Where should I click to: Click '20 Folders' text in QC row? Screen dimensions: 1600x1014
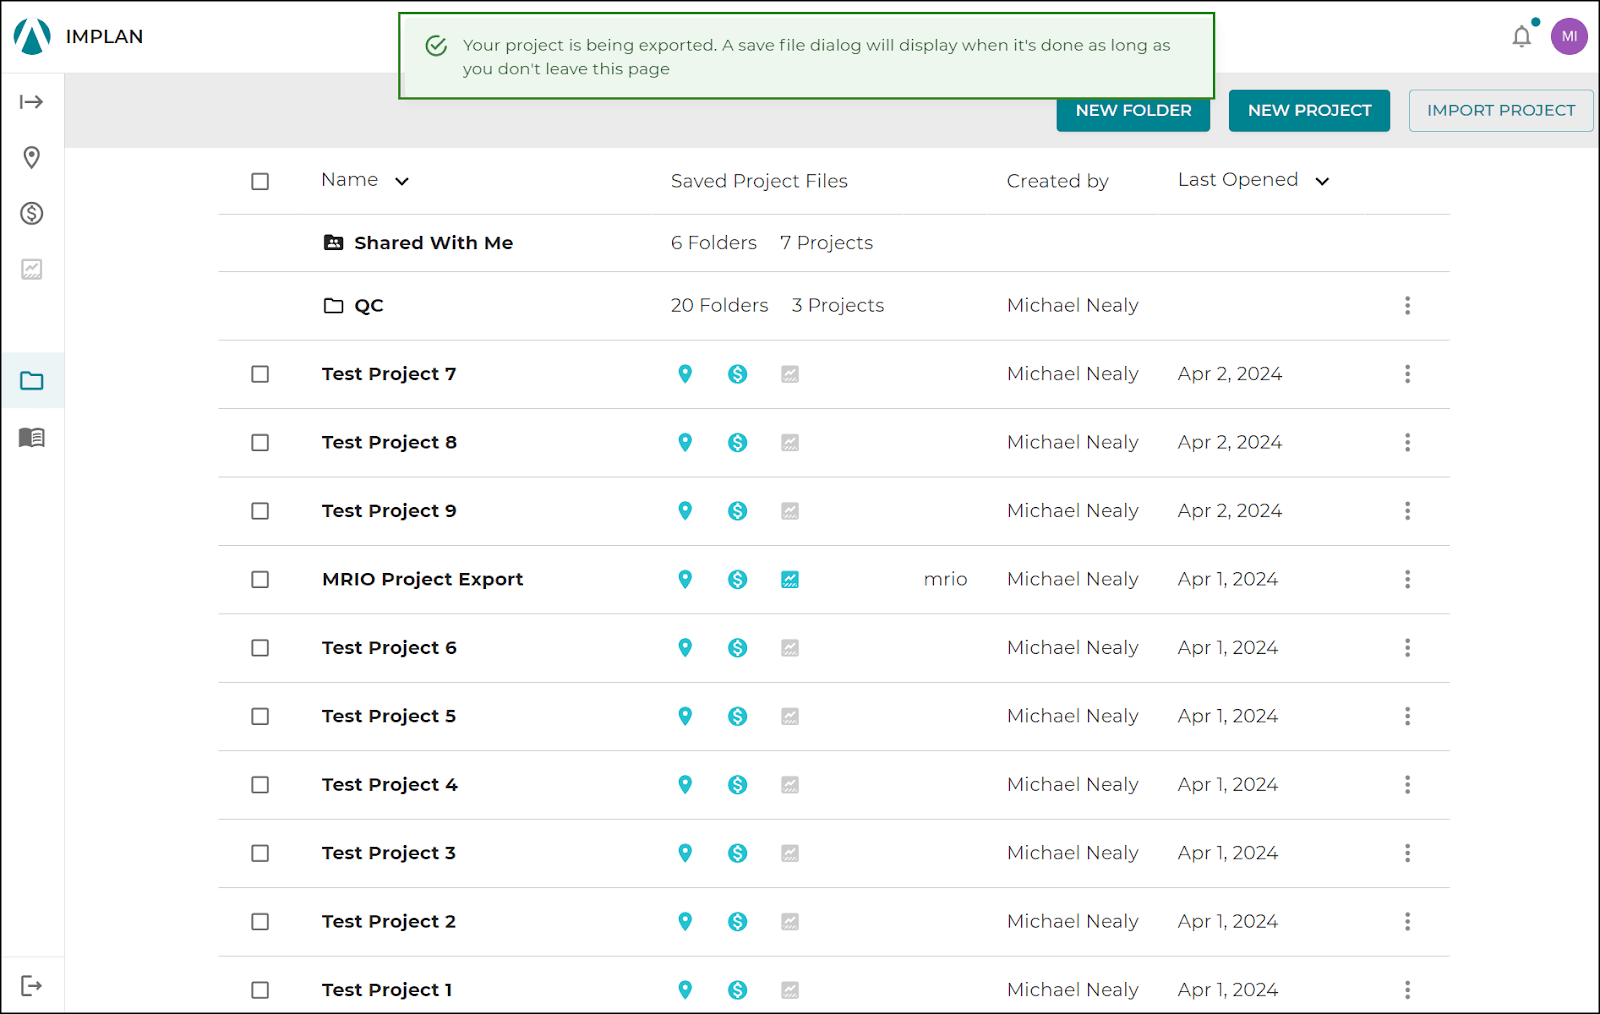point(719,306)
